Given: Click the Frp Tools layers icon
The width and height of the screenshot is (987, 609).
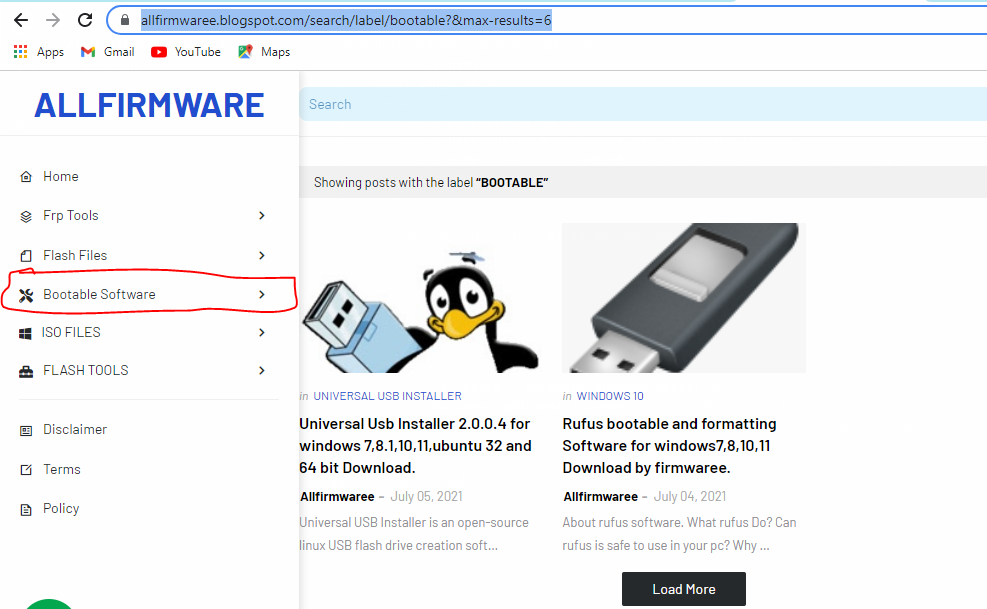Looking at the screenshot, I should point(26,216).
